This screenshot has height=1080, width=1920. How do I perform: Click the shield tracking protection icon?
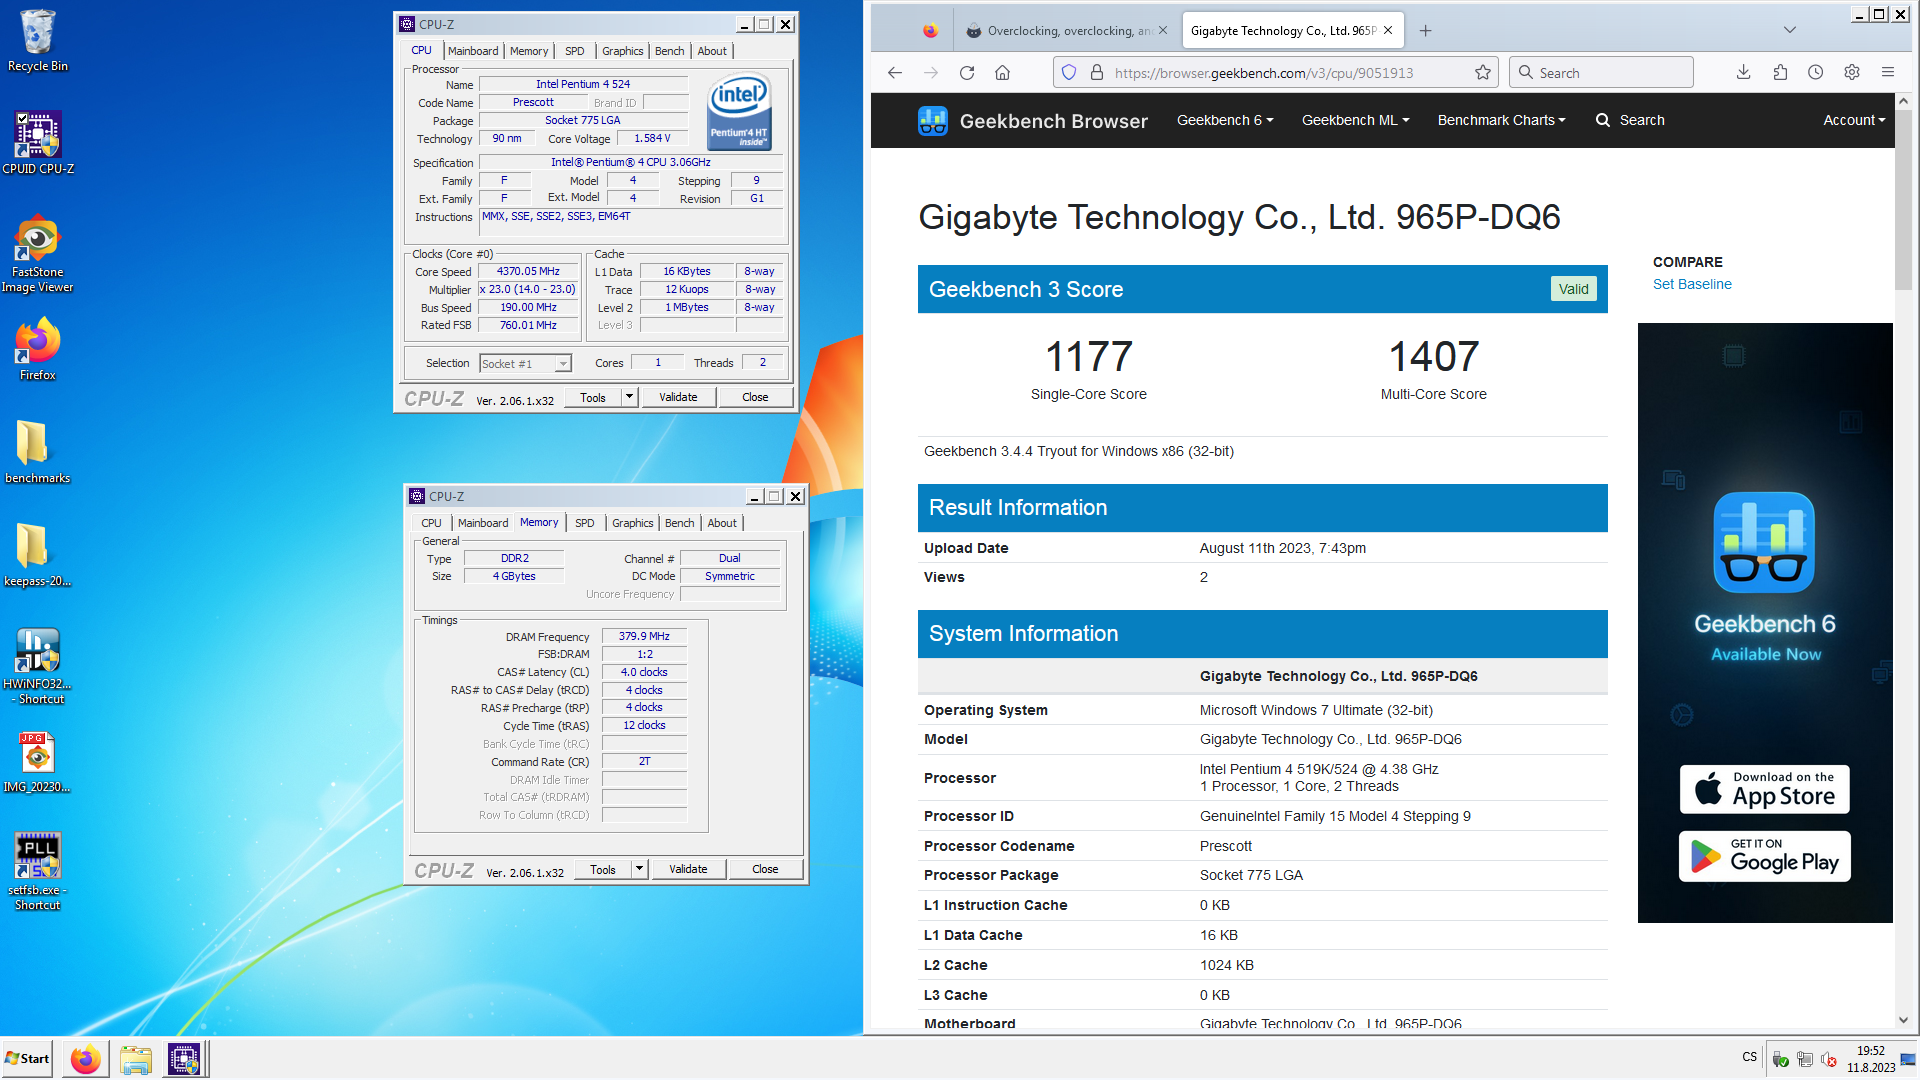coord(1069,72)
